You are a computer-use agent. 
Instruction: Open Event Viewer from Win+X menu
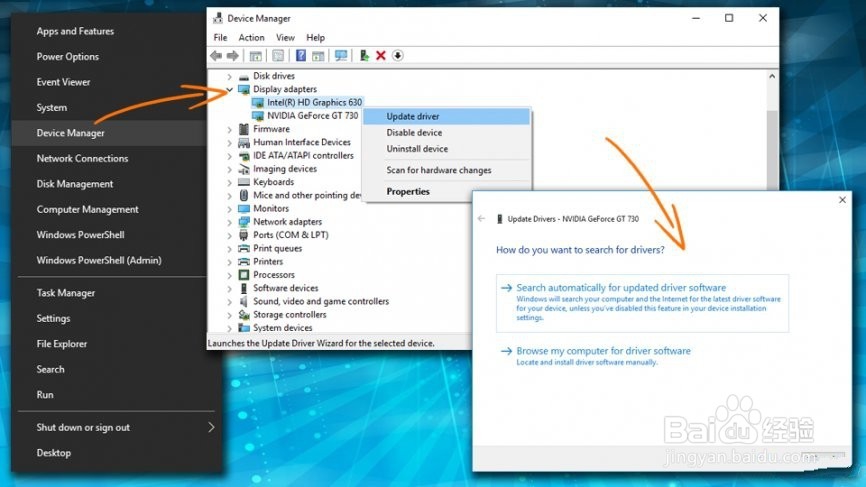[109, 82]
